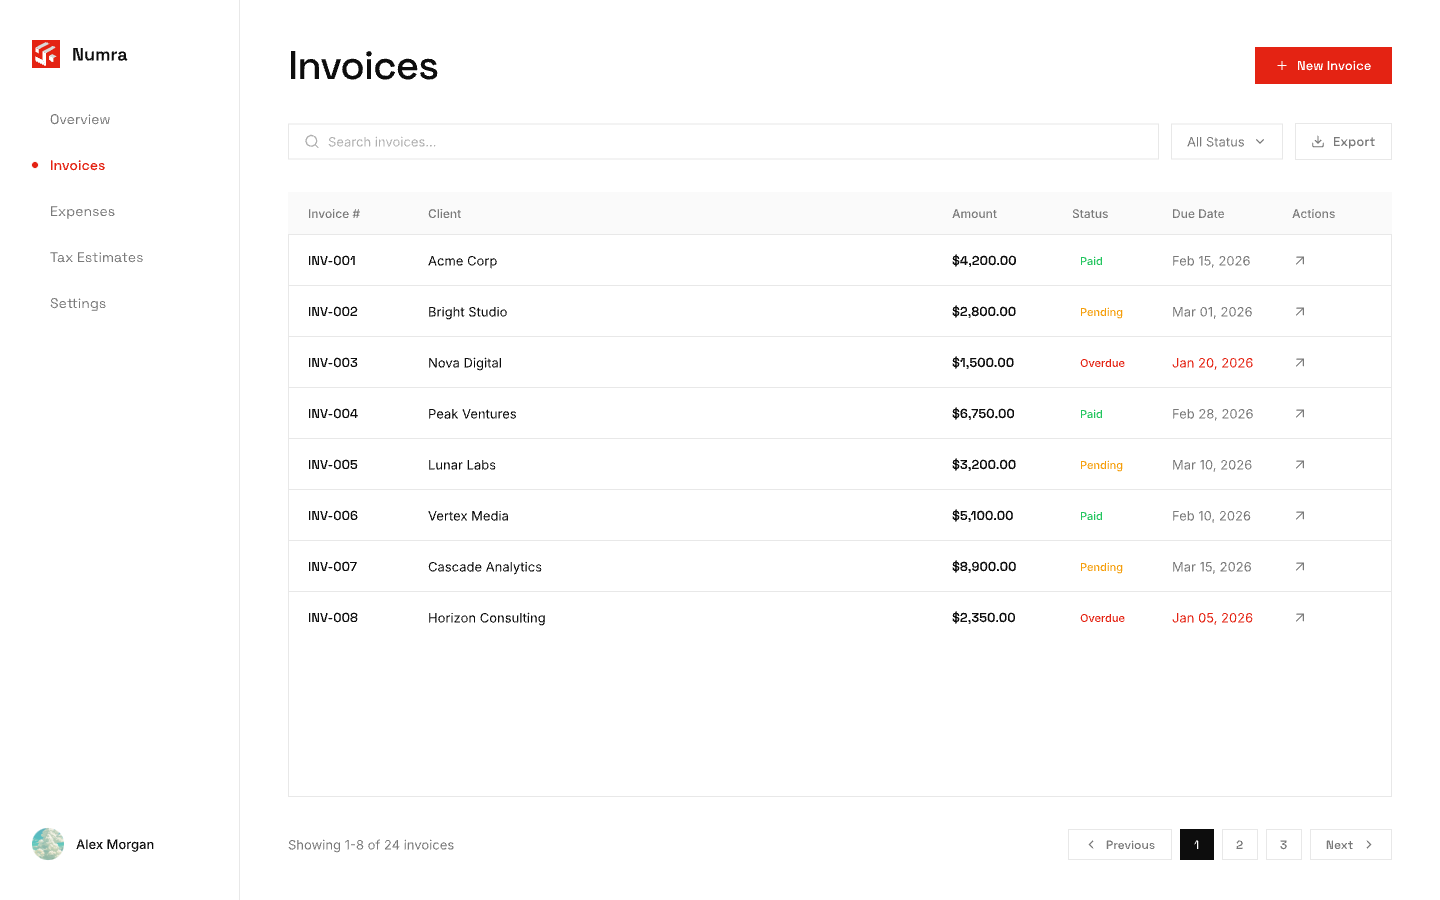The height and width of the screenshot is (900, 1440).
Task: Click the search magnifier icon
Action: coord(311,141)
